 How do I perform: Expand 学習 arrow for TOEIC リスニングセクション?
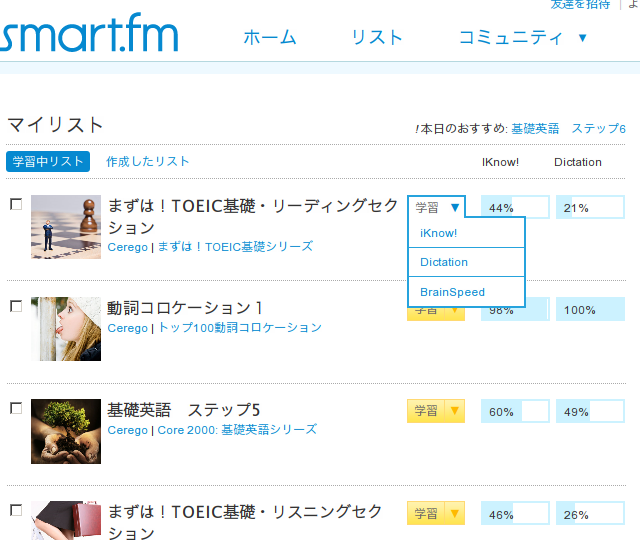coord(455,513)
